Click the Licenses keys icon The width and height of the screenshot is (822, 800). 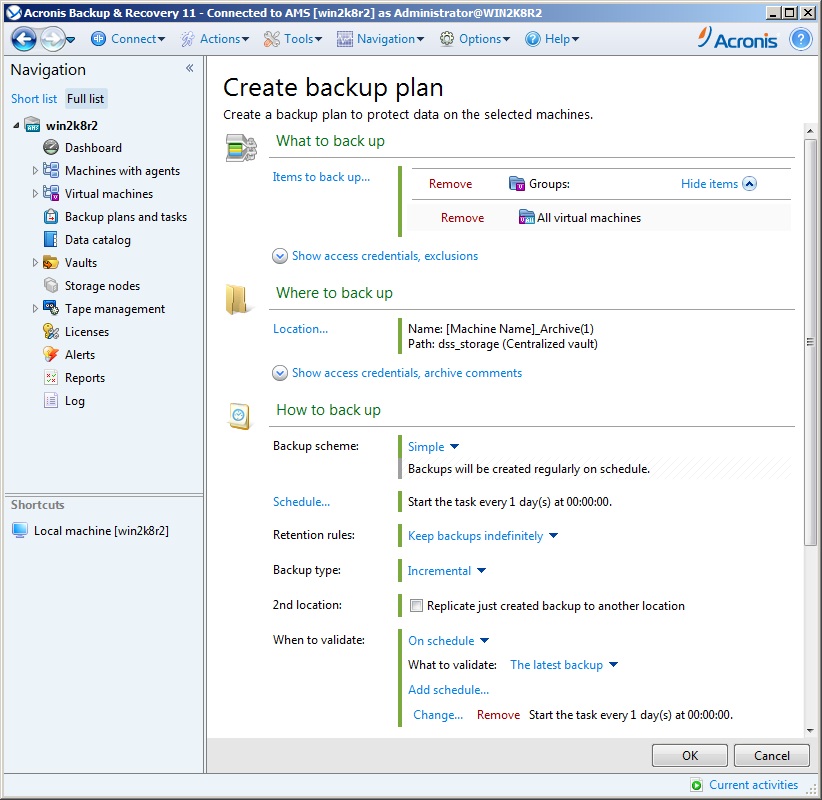click(51, 331)
